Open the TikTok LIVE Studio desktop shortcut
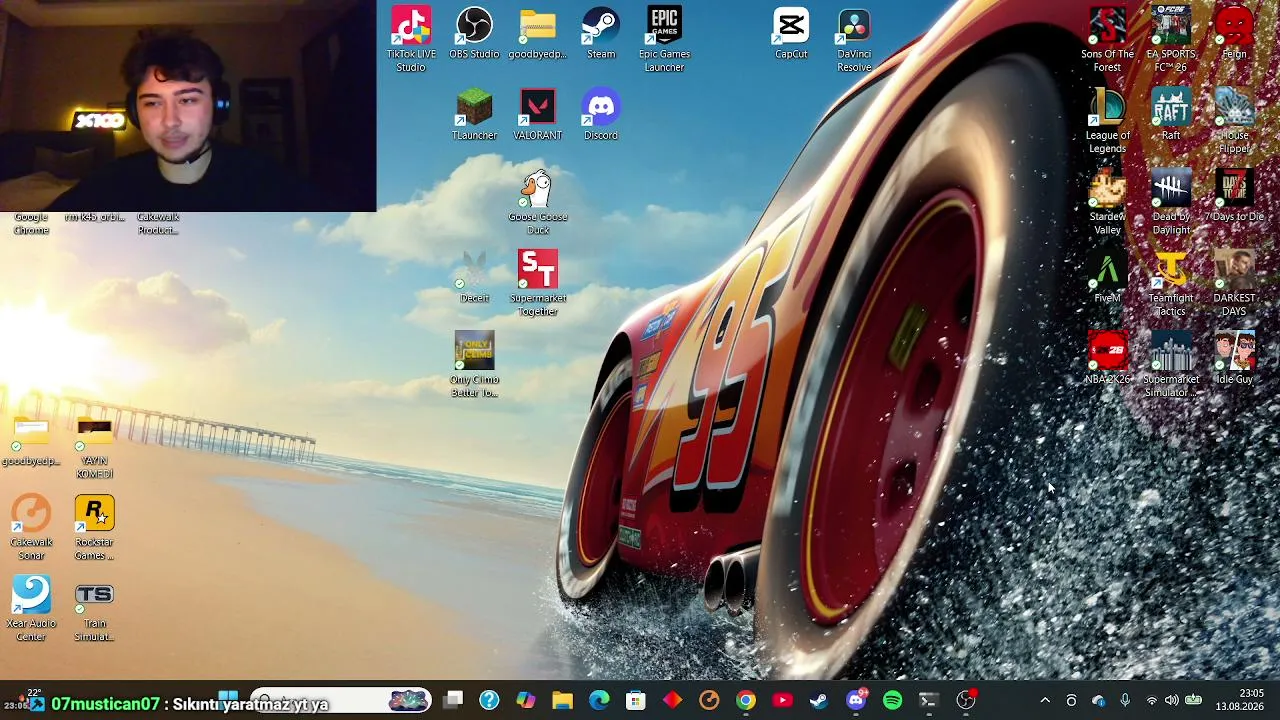The width and height of the screenshot is (1280, 720). [411, 39]
